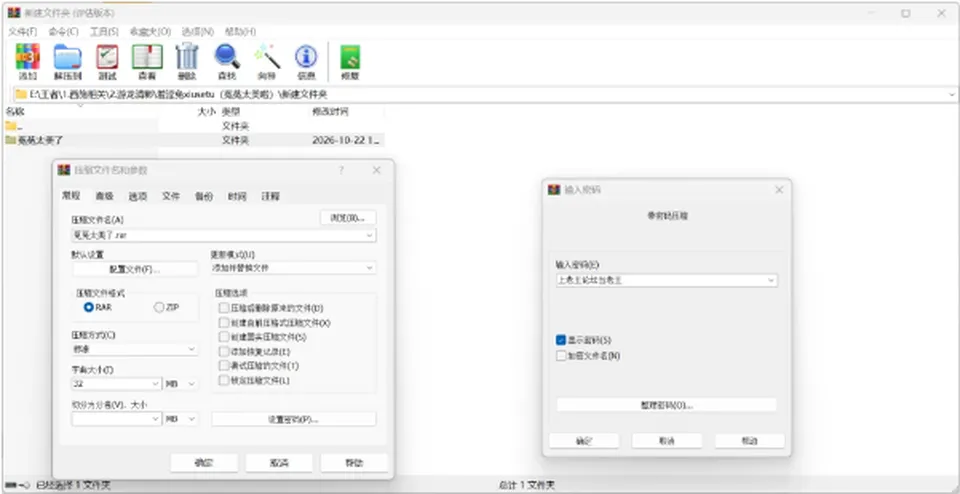Open the update mode (U) dropdown

point(369,268)
